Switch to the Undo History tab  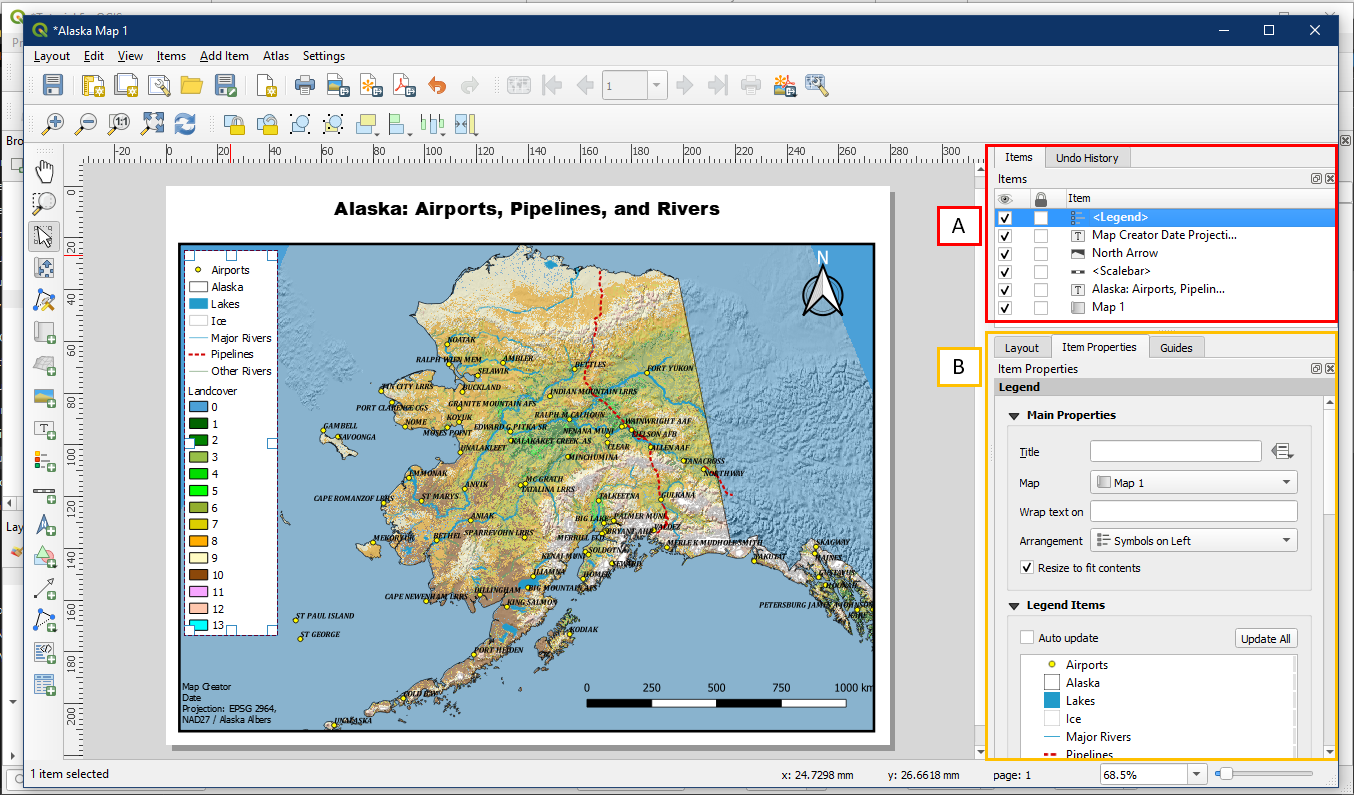[x=1087, y=158]
